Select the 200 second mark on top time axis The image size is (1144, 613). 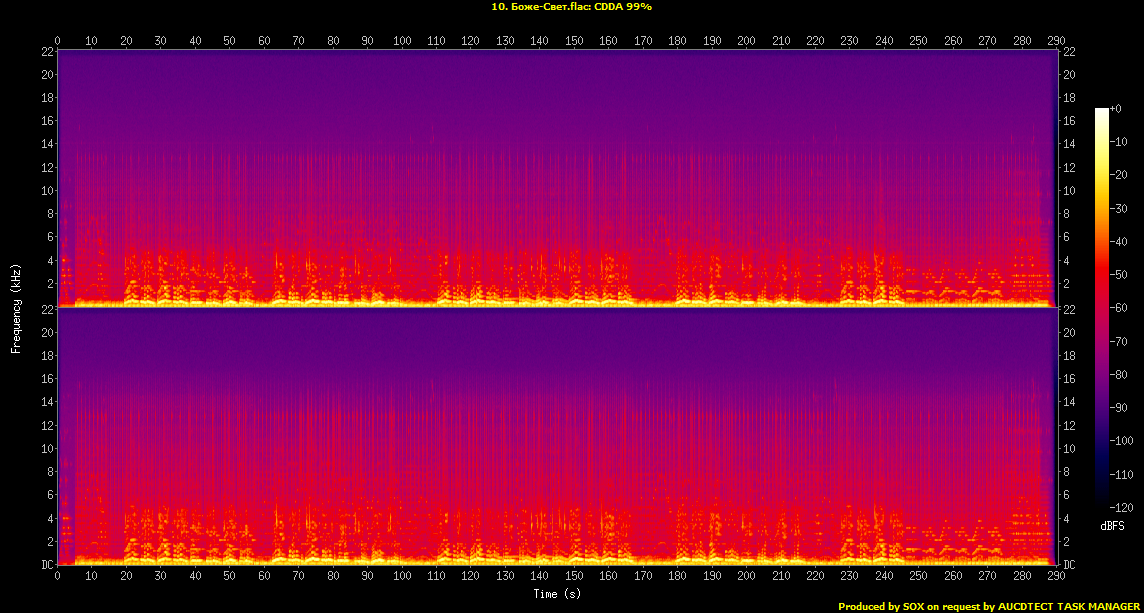746,41
